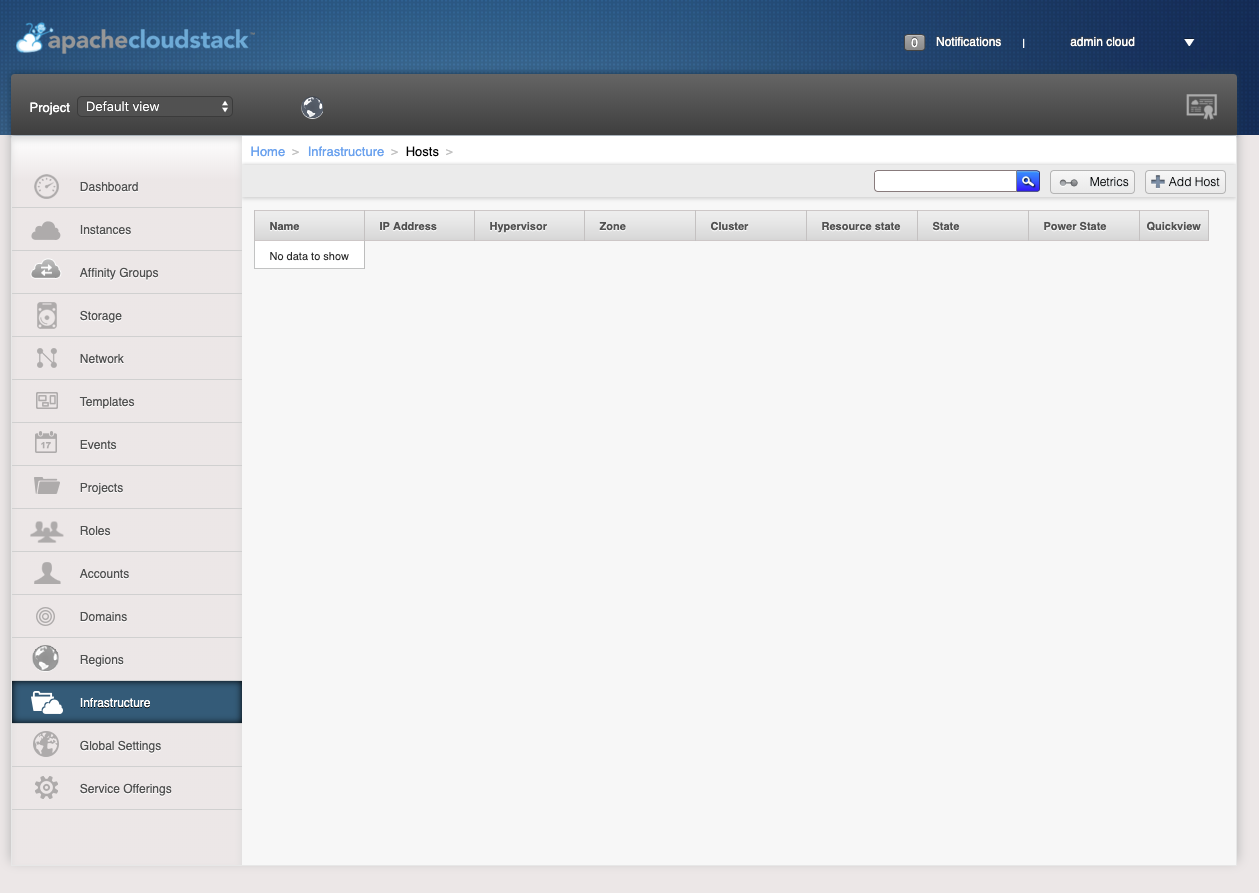
Task: Go to Projects section
Action: point(127,488)
